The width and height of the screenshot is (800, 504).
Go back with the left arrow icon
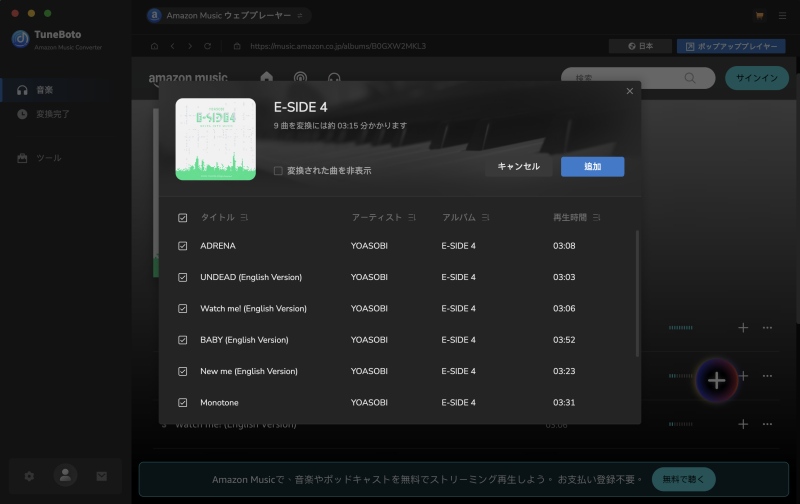(172, 46)
